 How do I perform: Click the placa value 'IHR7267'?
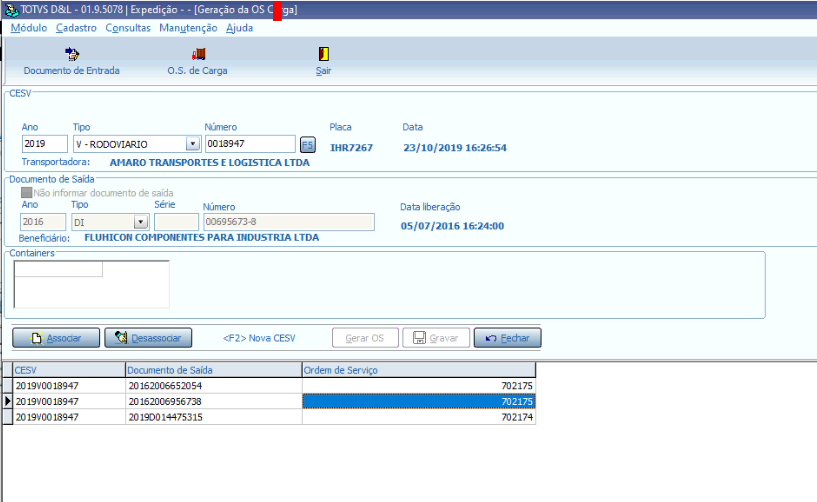[351, 148]
